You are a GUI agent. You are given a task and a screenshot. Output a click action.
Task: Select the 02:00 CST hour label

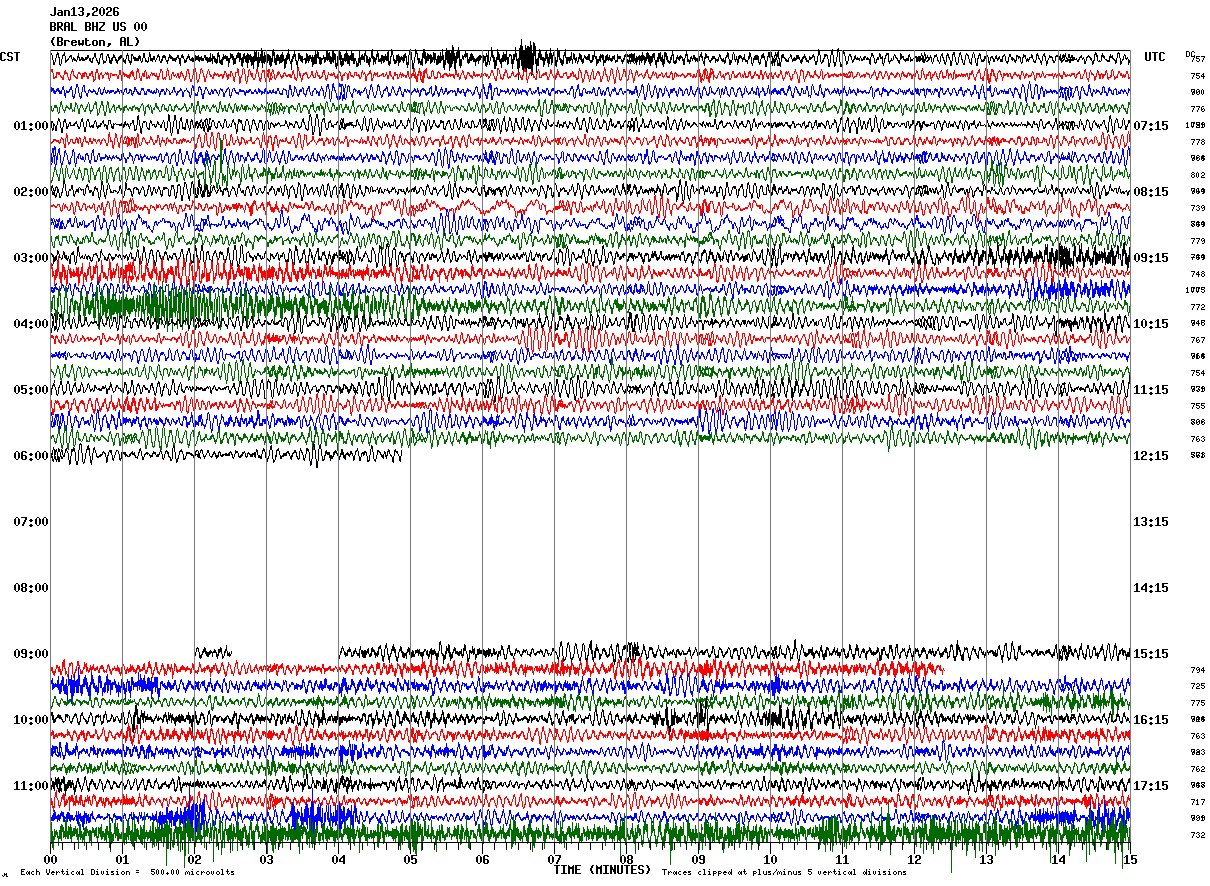coord(31,192)
